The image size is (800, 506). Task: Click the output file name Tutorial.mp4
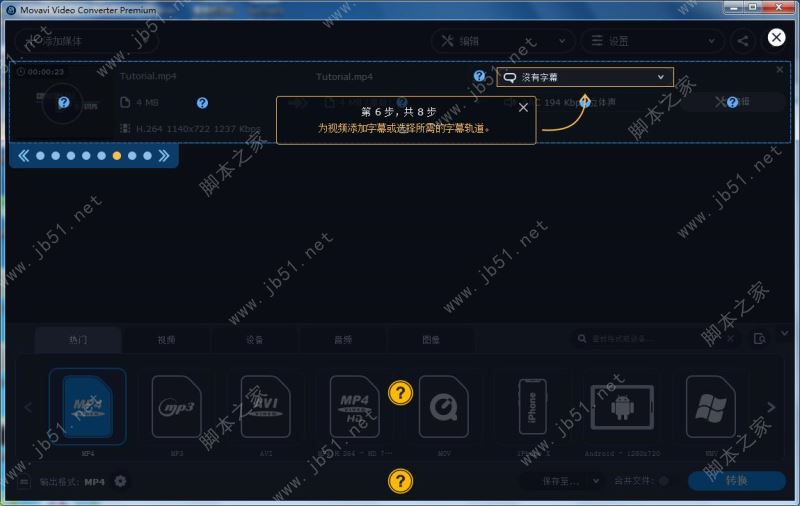[344, 77]
